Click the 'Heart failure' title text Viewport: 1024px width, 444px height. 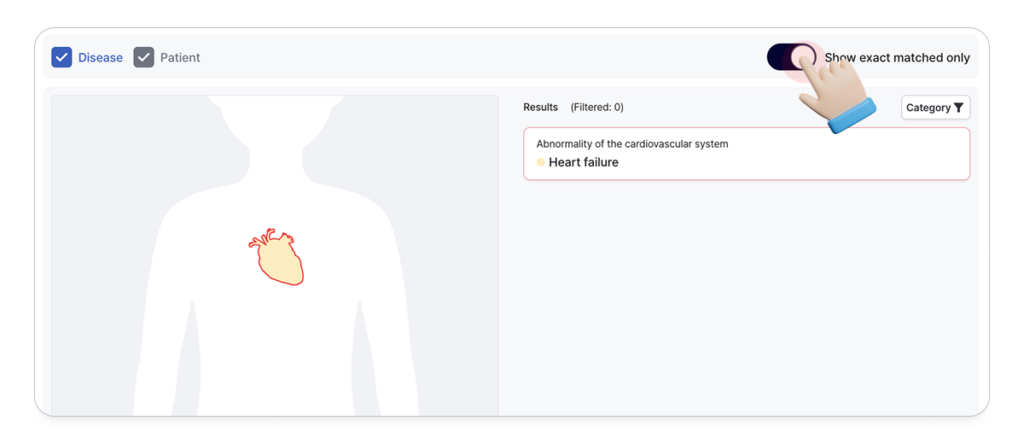pos(584,162)
